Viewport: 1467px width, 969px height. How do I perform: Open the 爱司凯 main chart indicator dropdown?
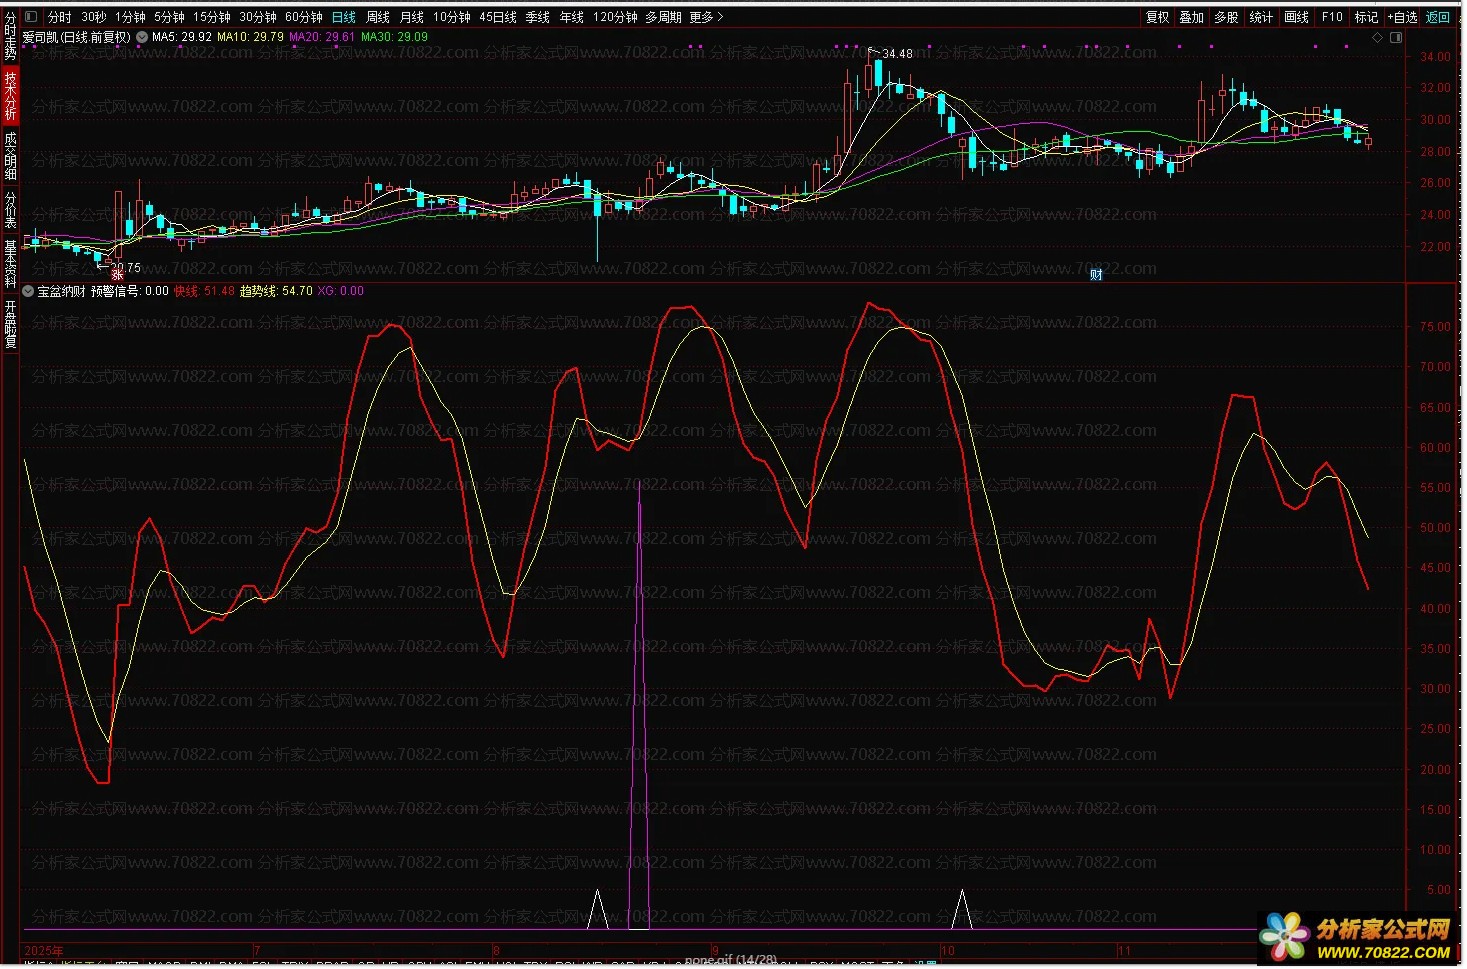[142, 37]
